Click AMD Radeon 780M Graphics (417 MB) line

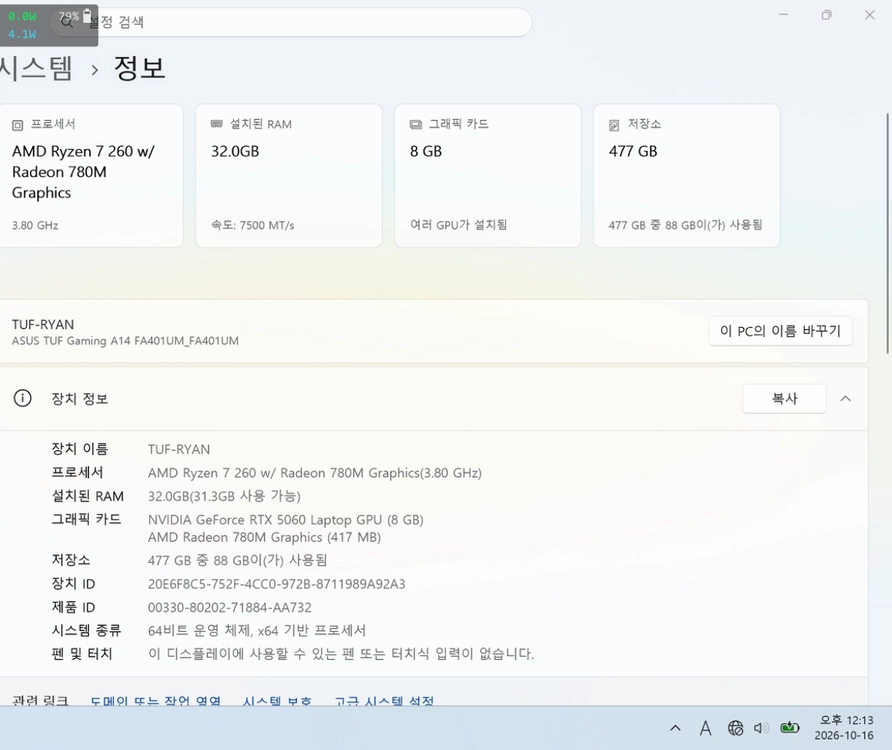click(x=265, y=537)
